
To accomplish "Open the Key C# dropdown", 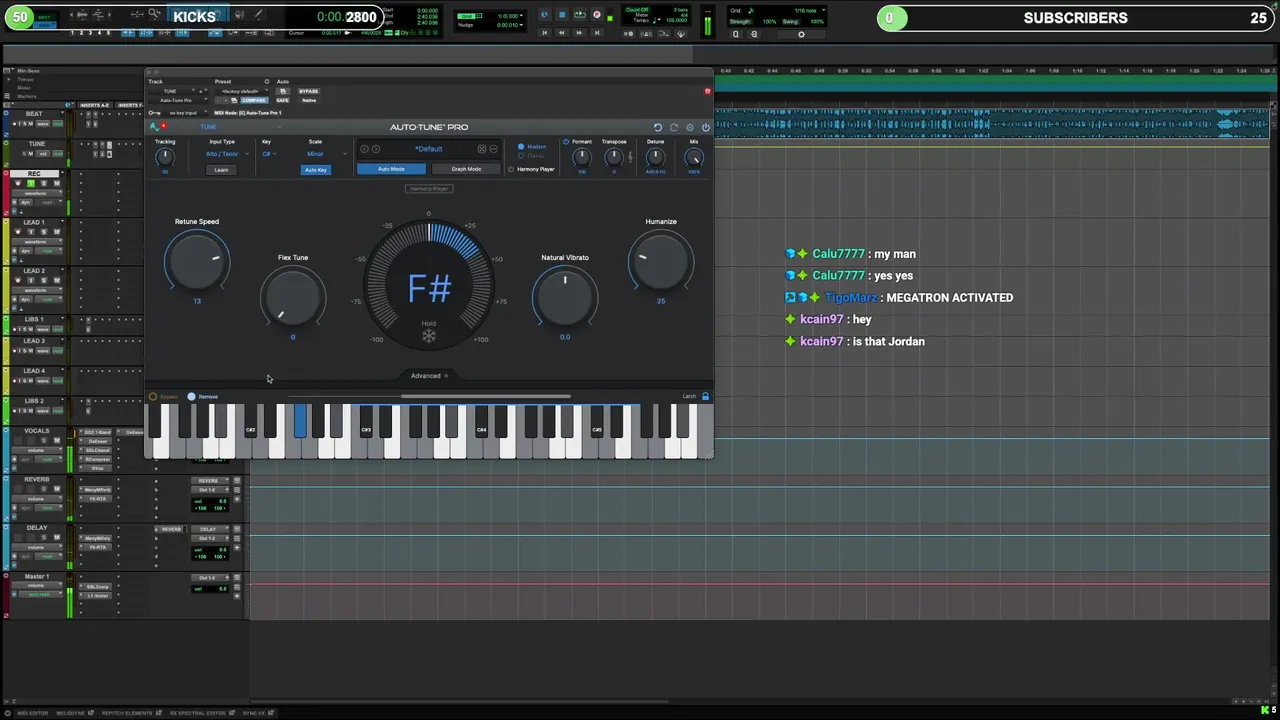I will coord(269,154).
